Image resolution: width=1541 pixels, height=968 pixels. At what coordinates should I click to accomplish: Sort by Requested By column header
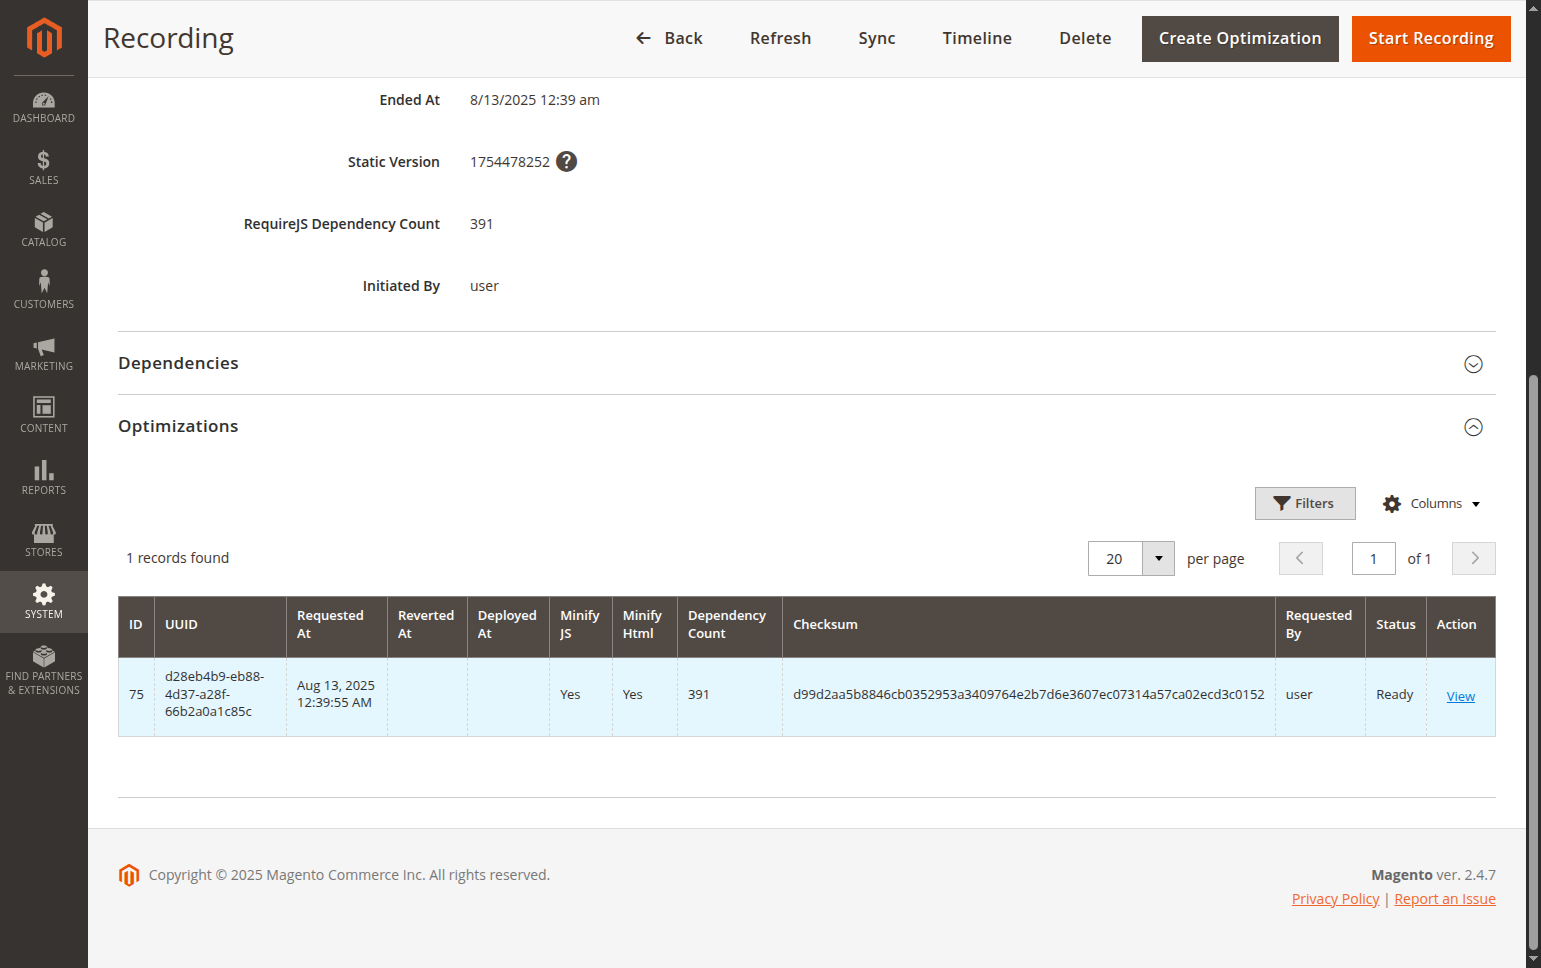tap(1320, 625)
